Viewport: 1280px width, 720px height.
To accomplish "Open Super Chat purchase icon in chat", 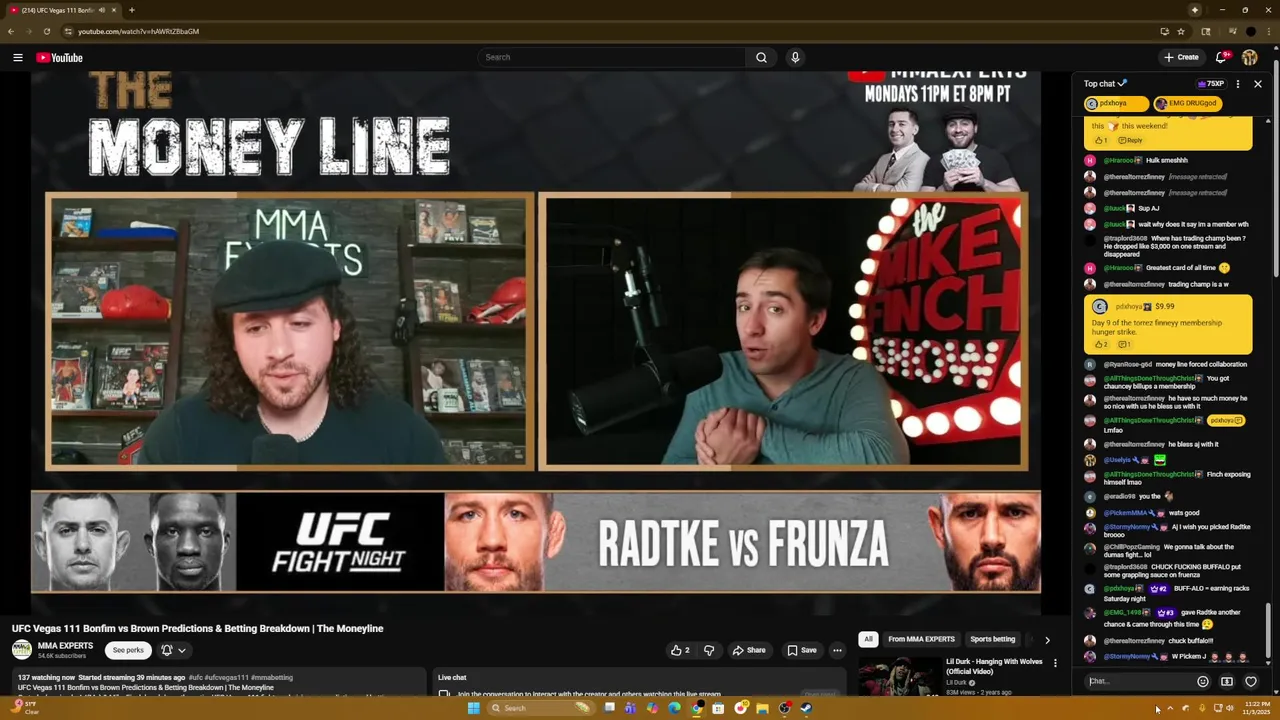I will [x=1227, y=682].
